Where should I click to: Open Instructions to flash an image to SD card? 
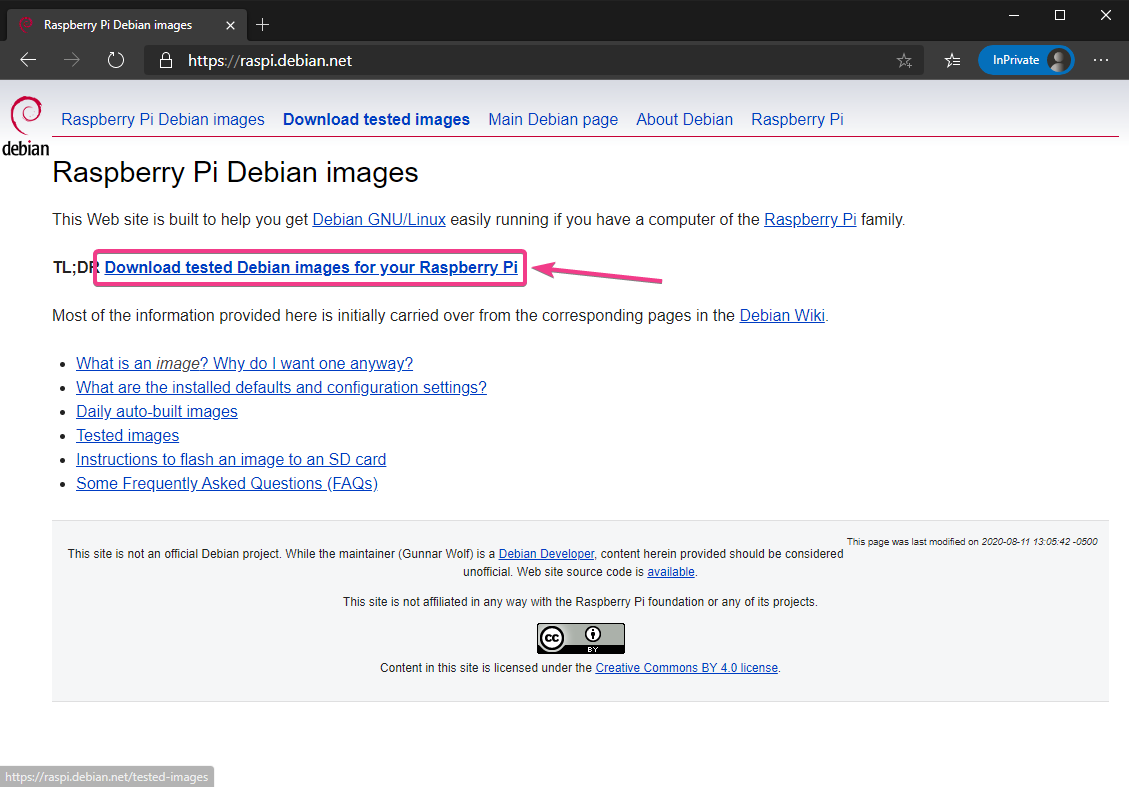[x=231, y=460]
